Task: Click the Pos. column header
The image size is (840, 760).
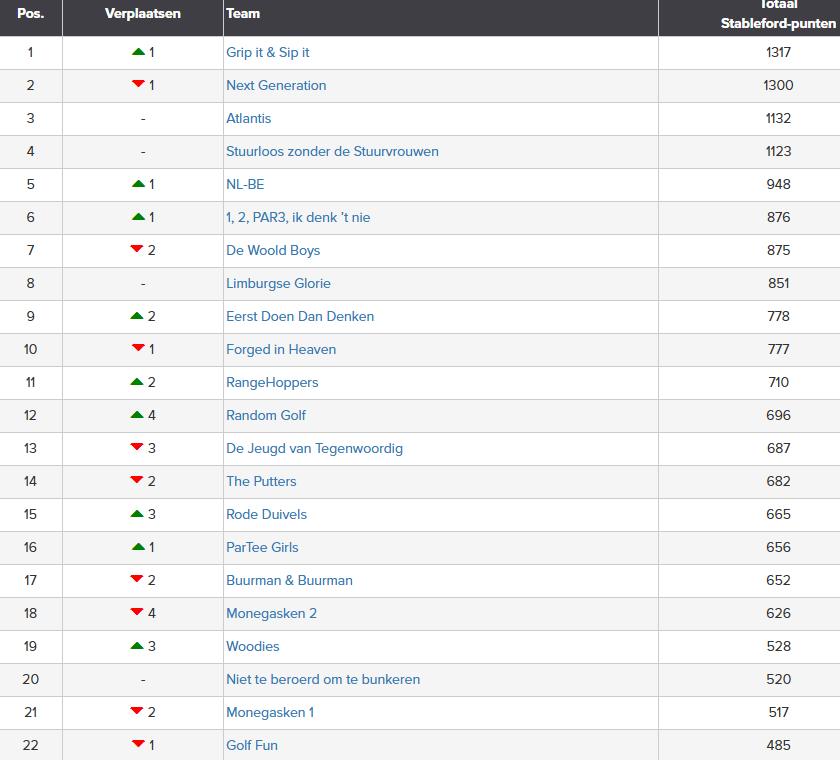Action: click(31, 14)
